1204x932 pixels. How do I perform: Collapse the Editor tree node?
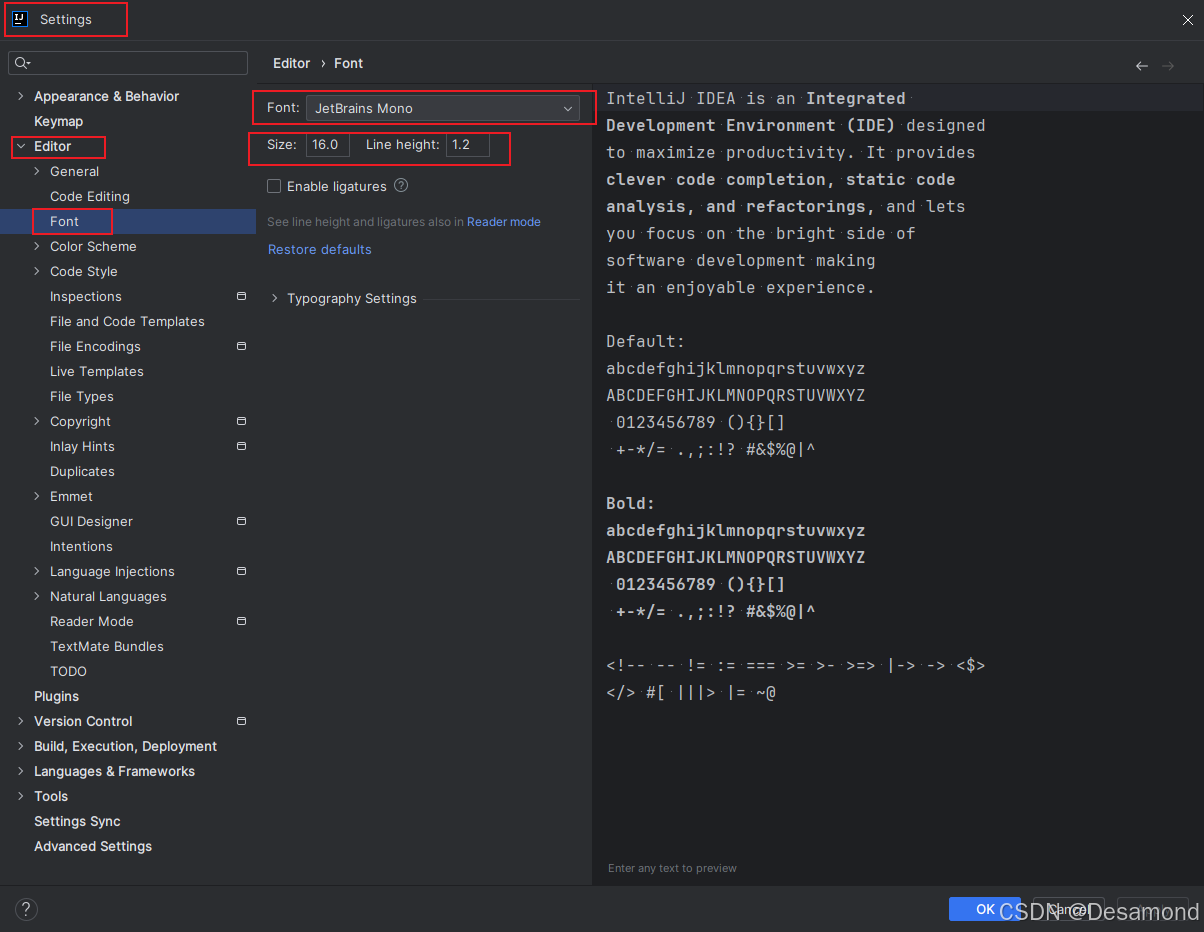(x=21, y=146)
